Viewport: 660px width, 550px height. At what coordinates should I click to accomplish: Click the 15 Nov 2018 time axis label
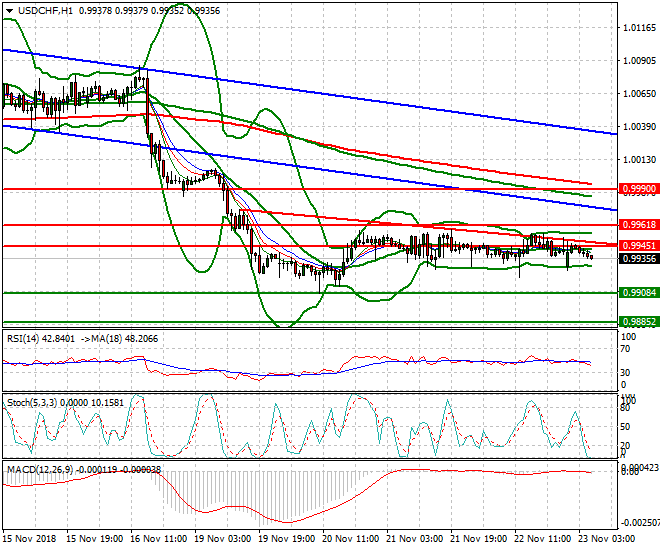pos(29,539)
